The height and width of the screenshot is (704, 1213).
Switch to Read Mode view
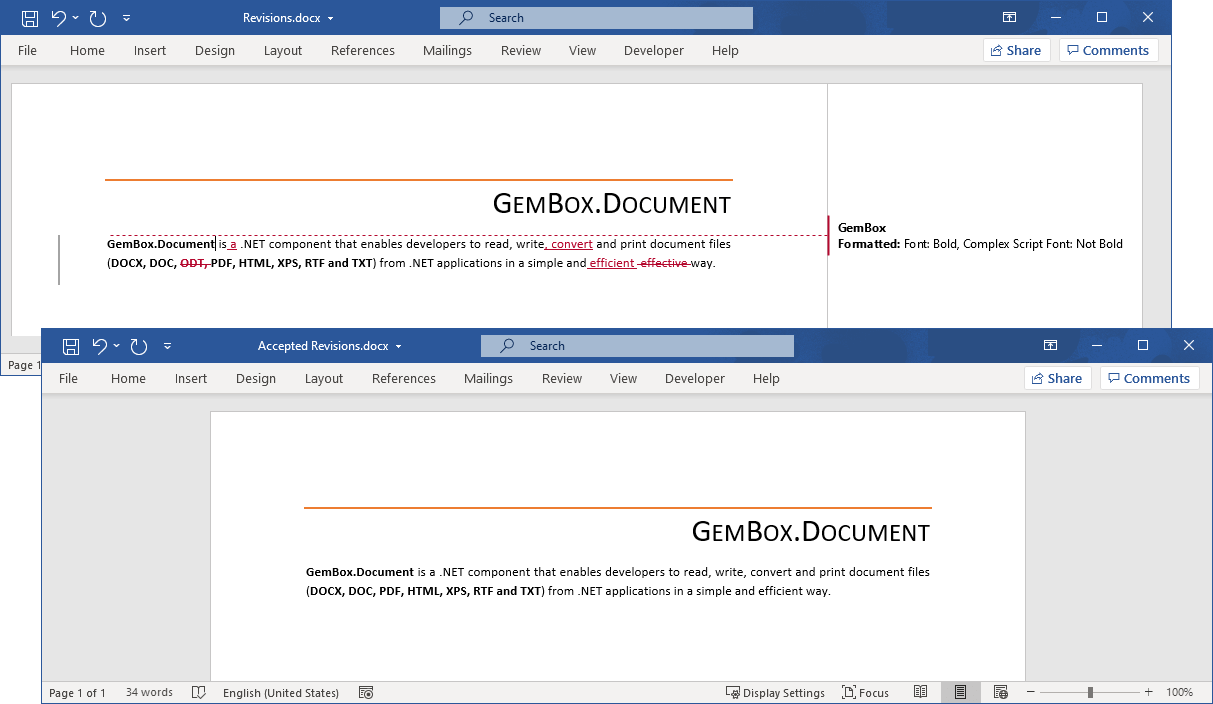pos(921,693)
